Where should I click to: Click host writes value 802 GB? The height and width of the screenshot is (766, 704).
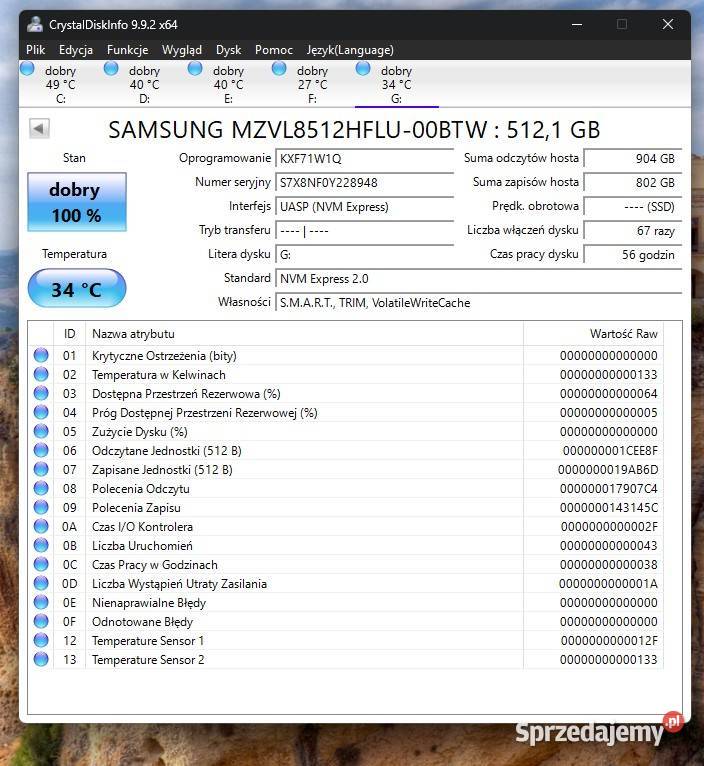633,182
